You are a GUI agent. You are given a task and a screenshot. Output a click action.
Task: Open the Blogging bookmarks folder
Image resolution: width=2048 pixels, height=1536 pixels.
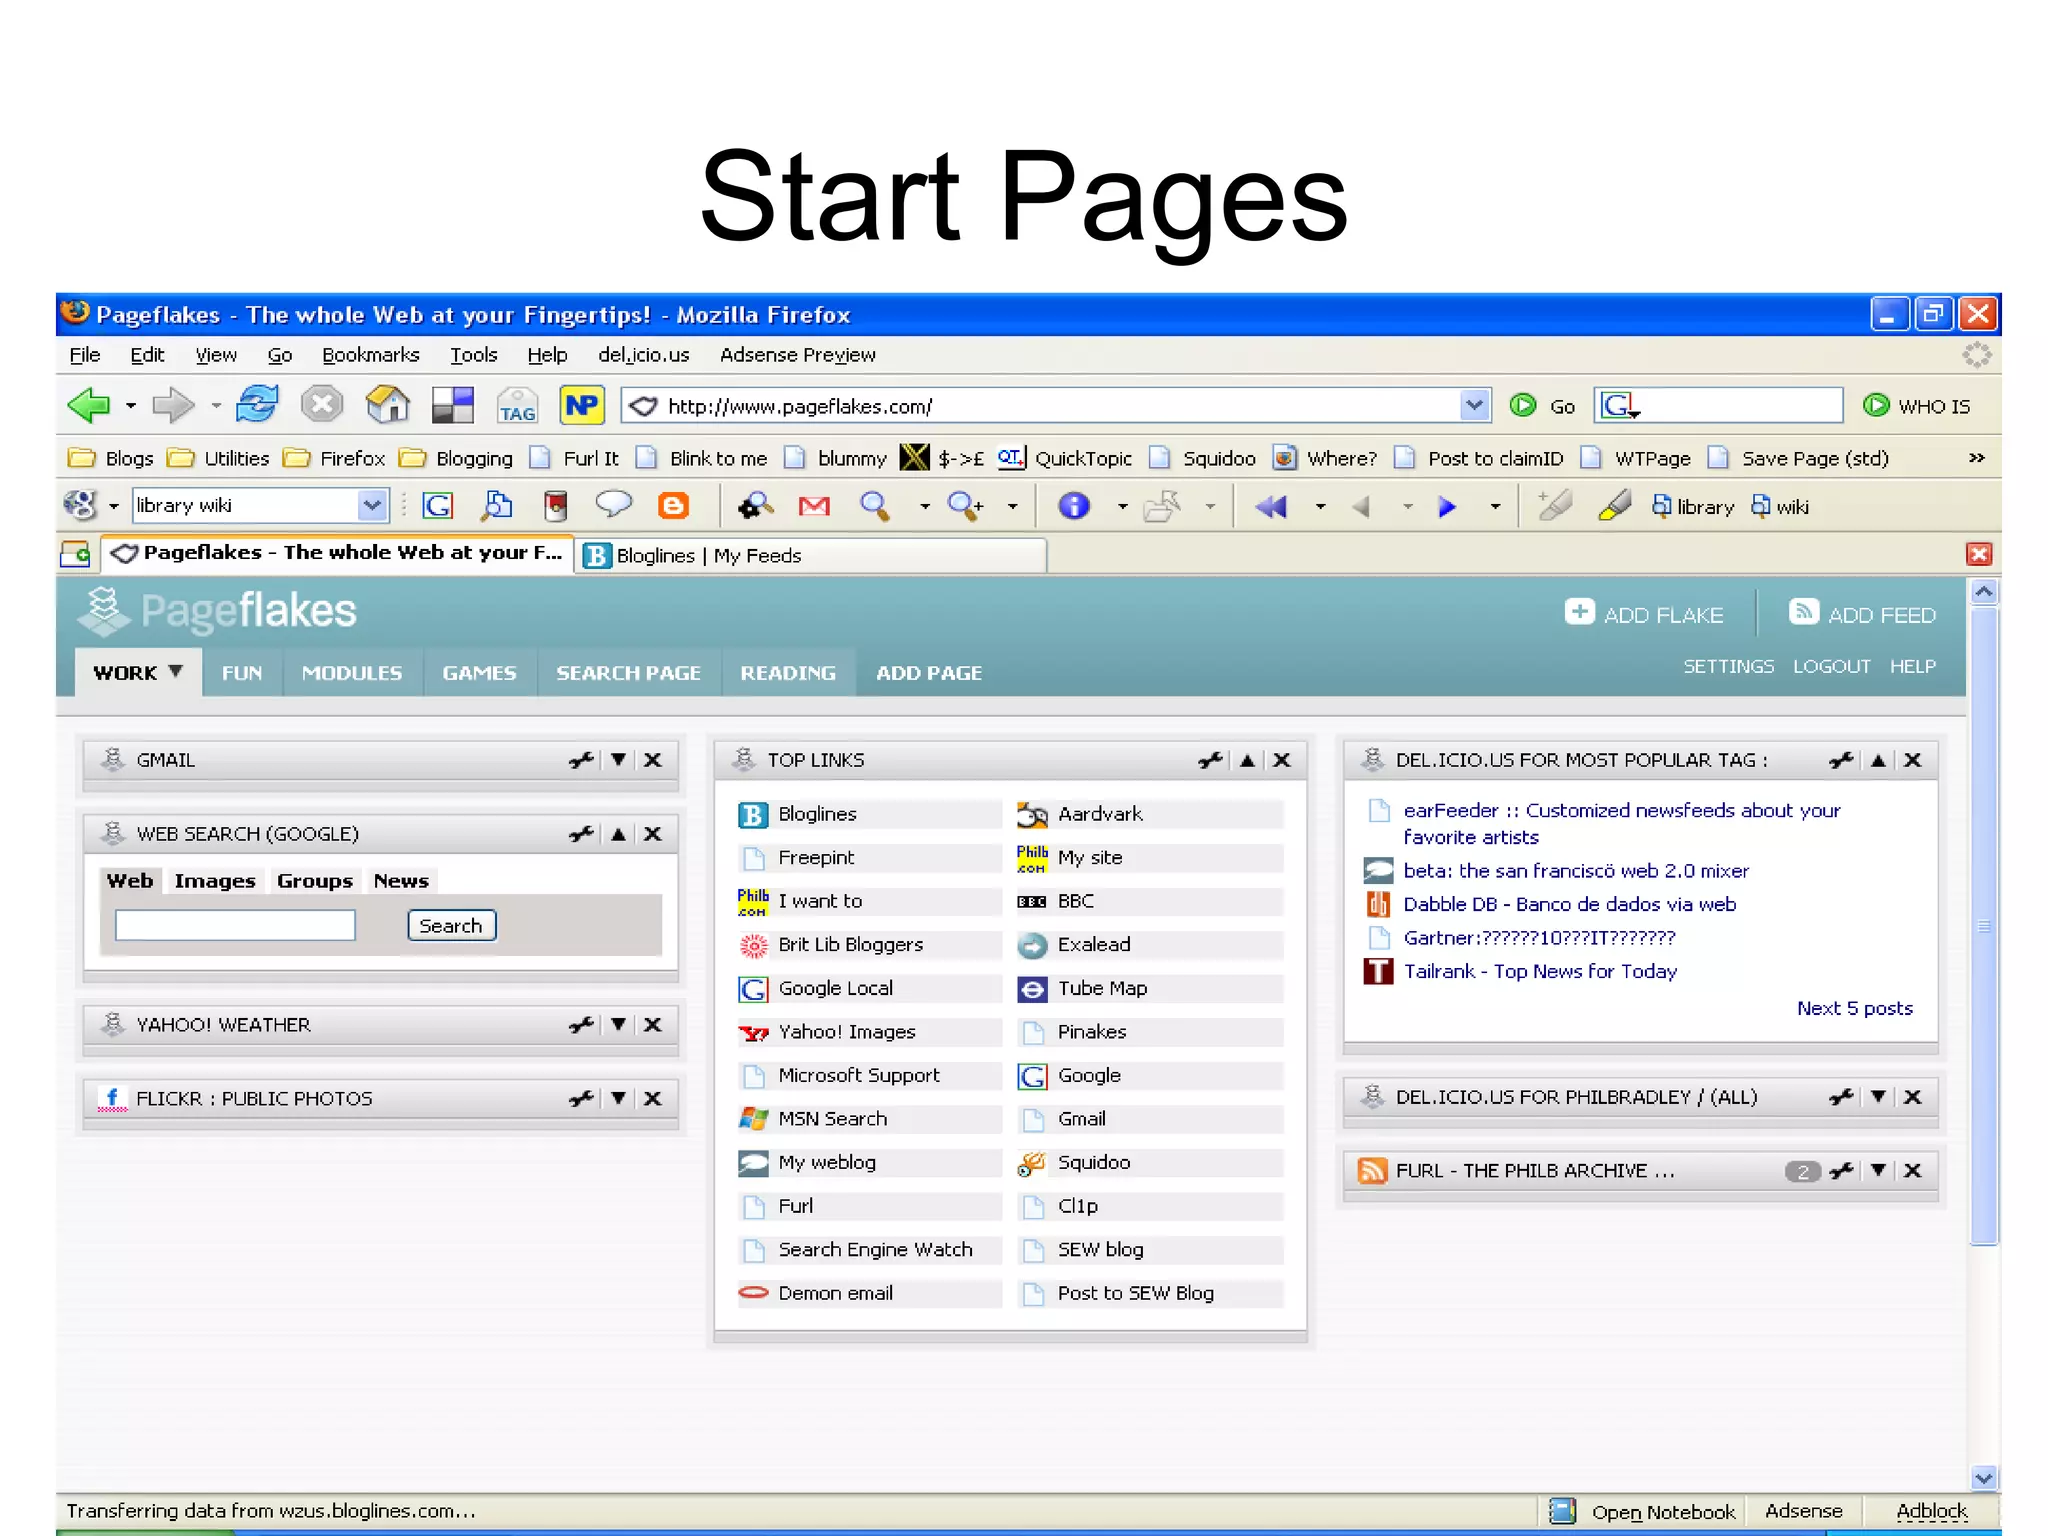click(456, 459)
